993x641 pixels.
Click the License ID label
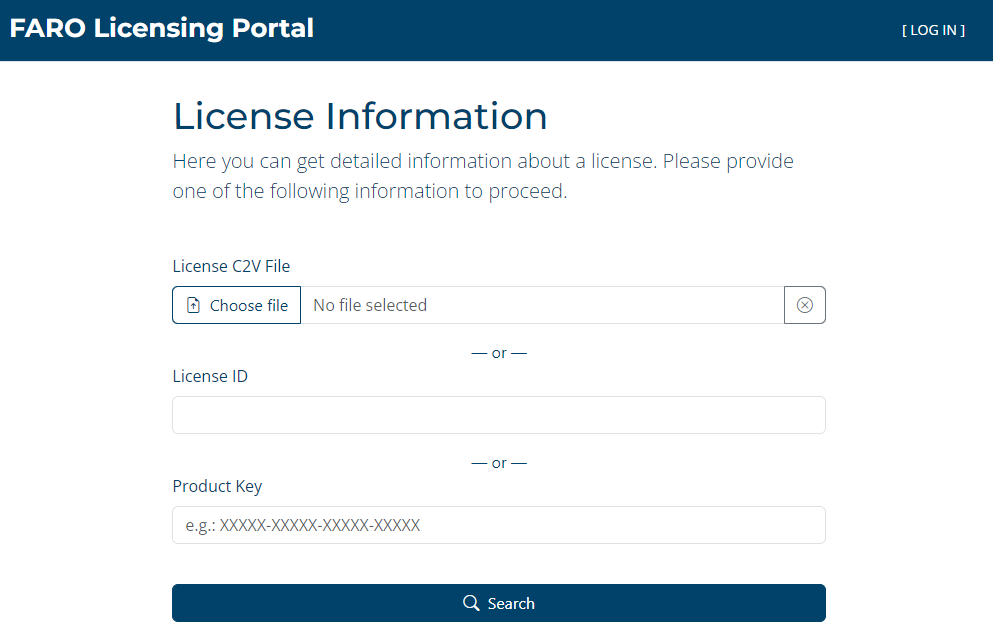coord(210,376)
